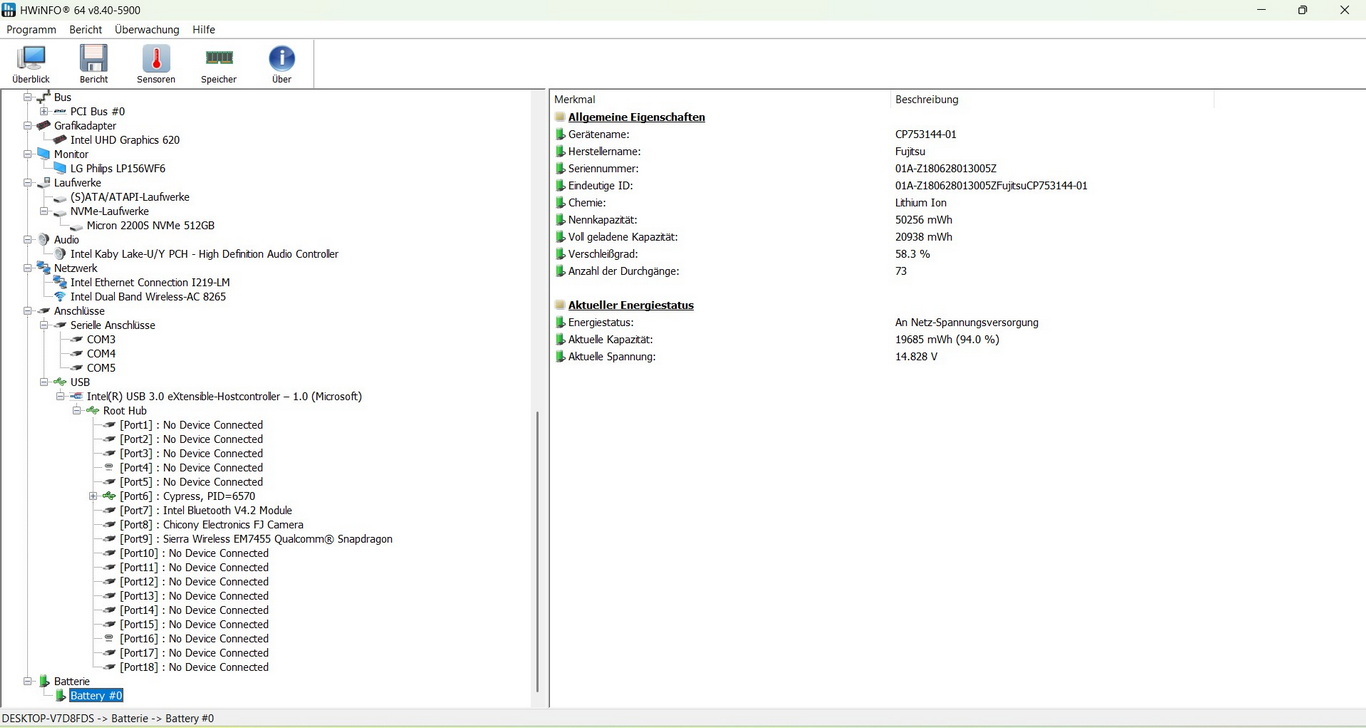Image resolution: width=1366 pixels, height=728 pixels.
Task: Open Sensoren thermometer icon
Action: coord(156,64)
